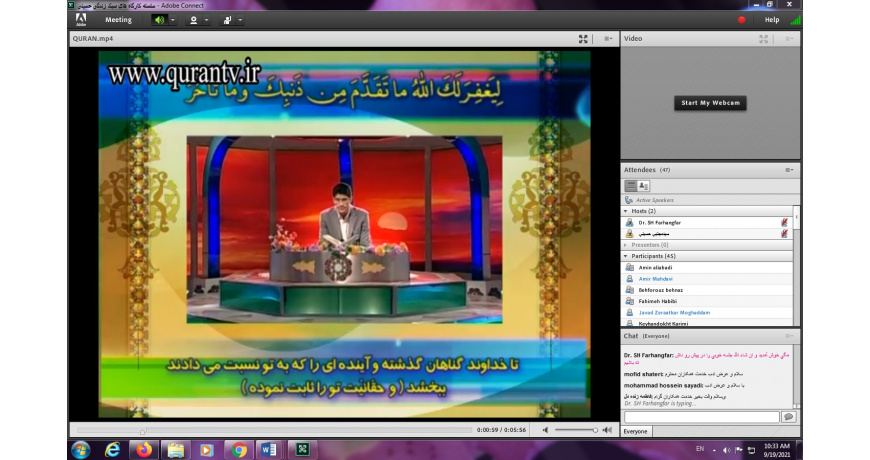Click the green connection status bars icon
This screenshot has height=460, width=870.
pyautogui.click(x=795, y=21)
